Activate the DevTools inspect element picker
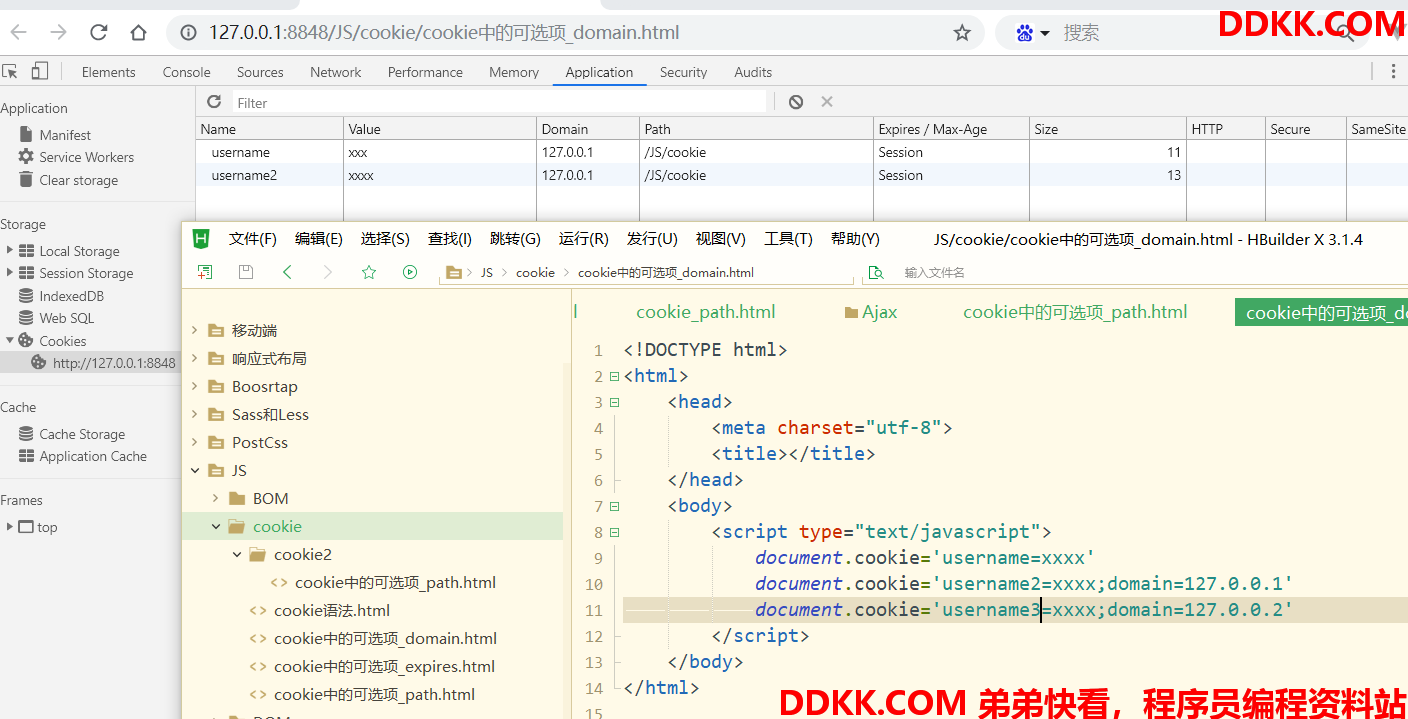1408x719 pixels. 10,71
